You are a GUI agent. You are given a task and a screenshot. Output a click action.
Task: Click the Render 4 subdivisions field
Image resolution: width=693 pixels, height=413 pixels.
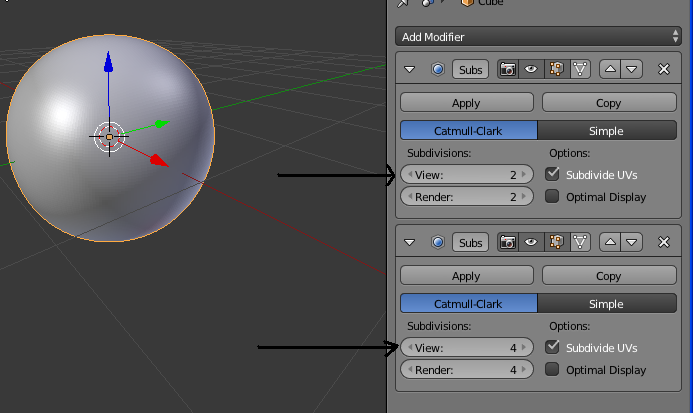pyautogui.click(x=467, y=370)
